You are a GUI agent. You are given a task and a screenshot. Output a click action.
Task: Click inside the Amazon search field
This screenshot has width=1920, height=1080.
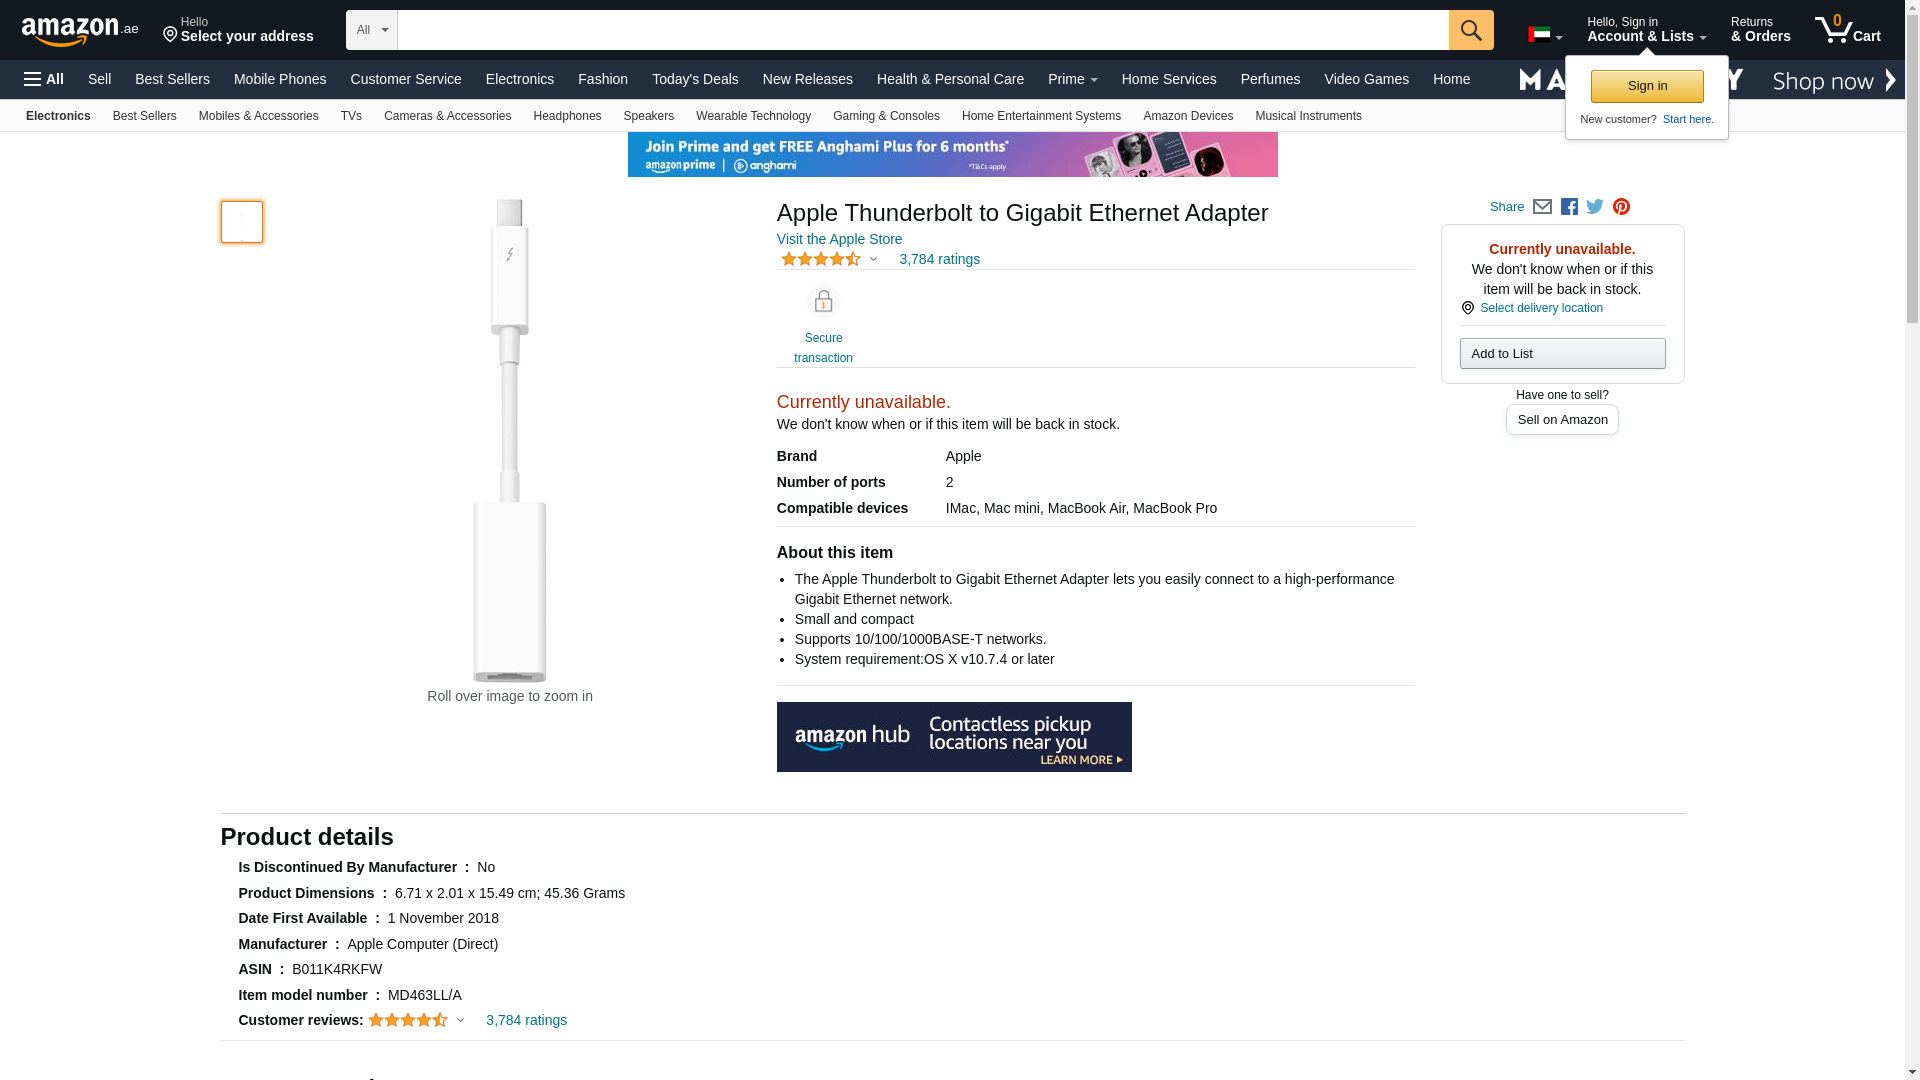click(x=922, y=30)
